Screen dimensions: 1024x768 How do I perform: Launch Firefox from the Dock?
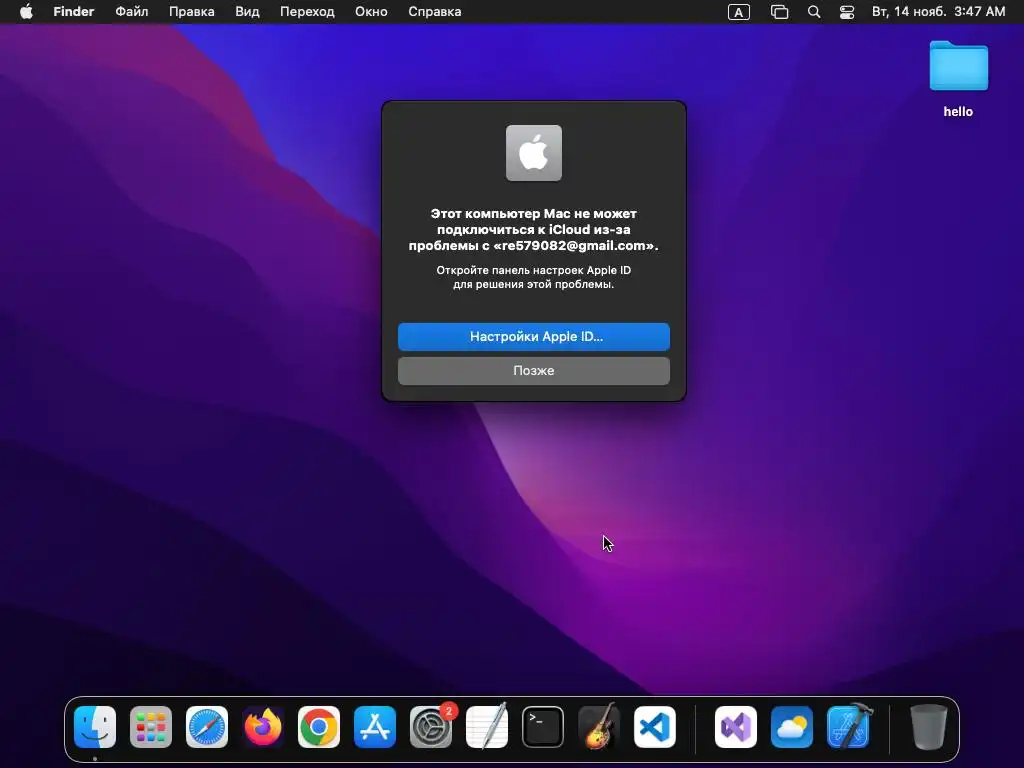pyautogui.click(x=263, y=727)
